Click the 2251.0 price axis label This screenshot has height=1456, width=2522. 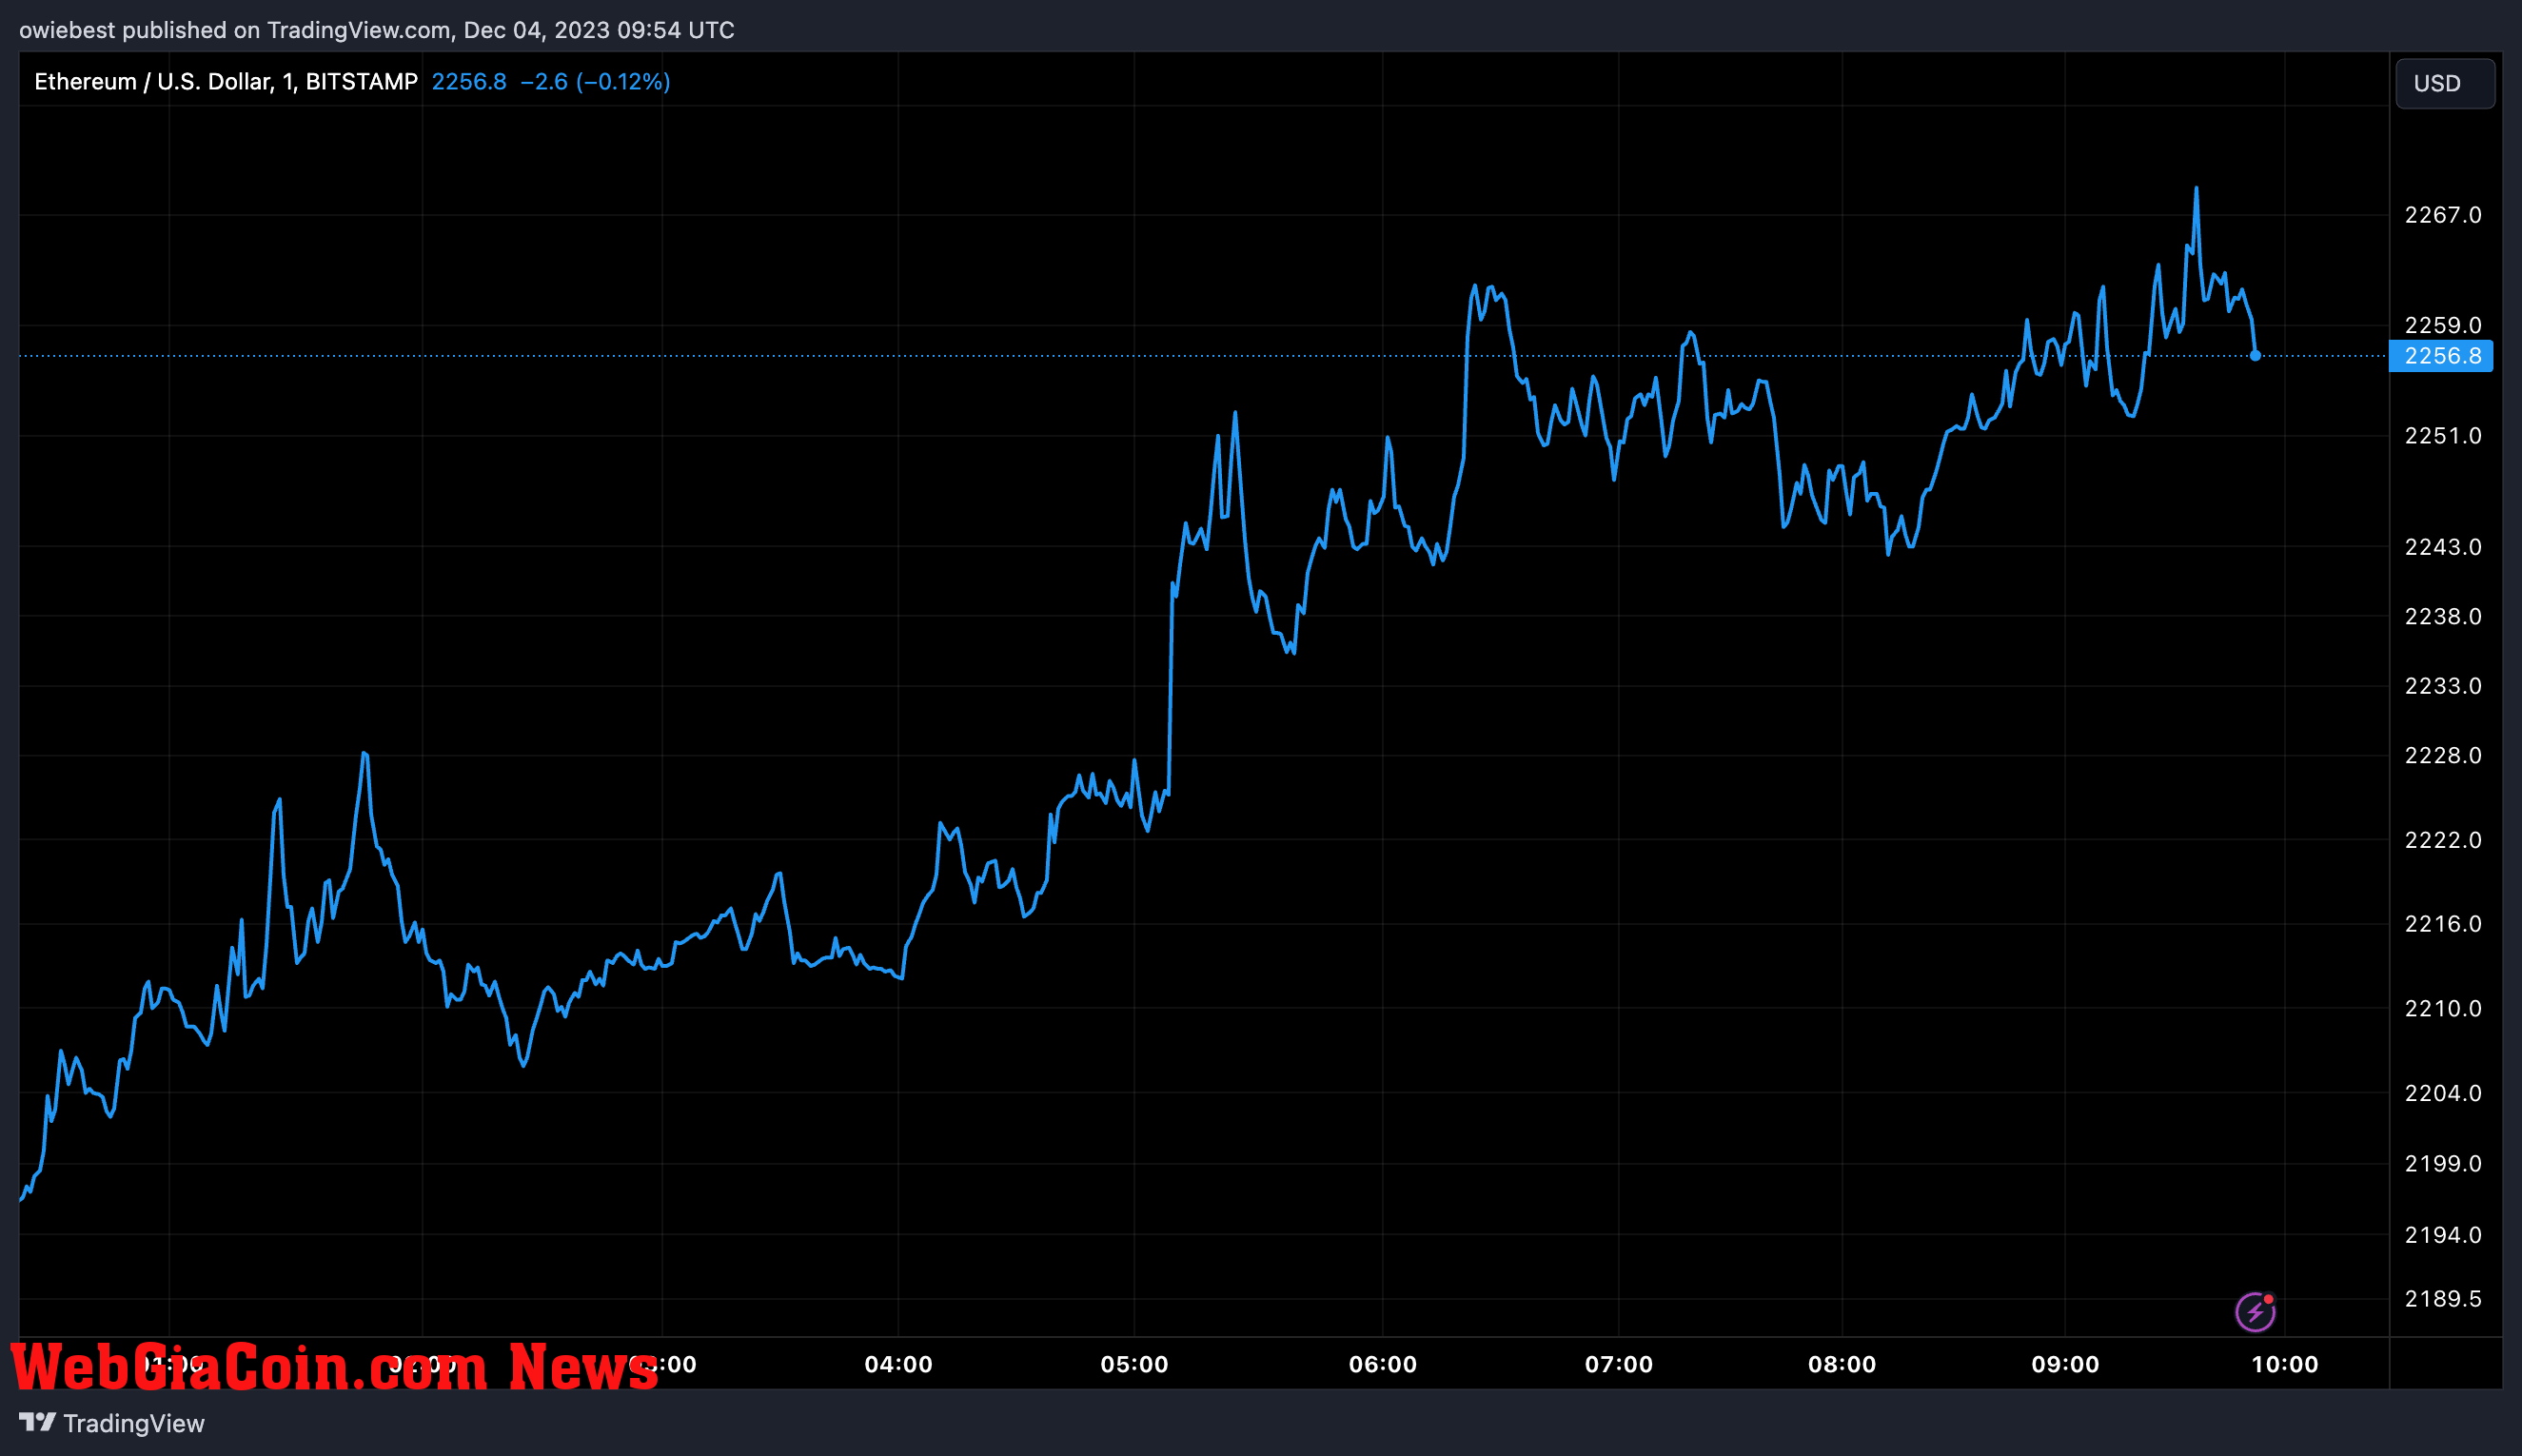(x=2442, y=436)
